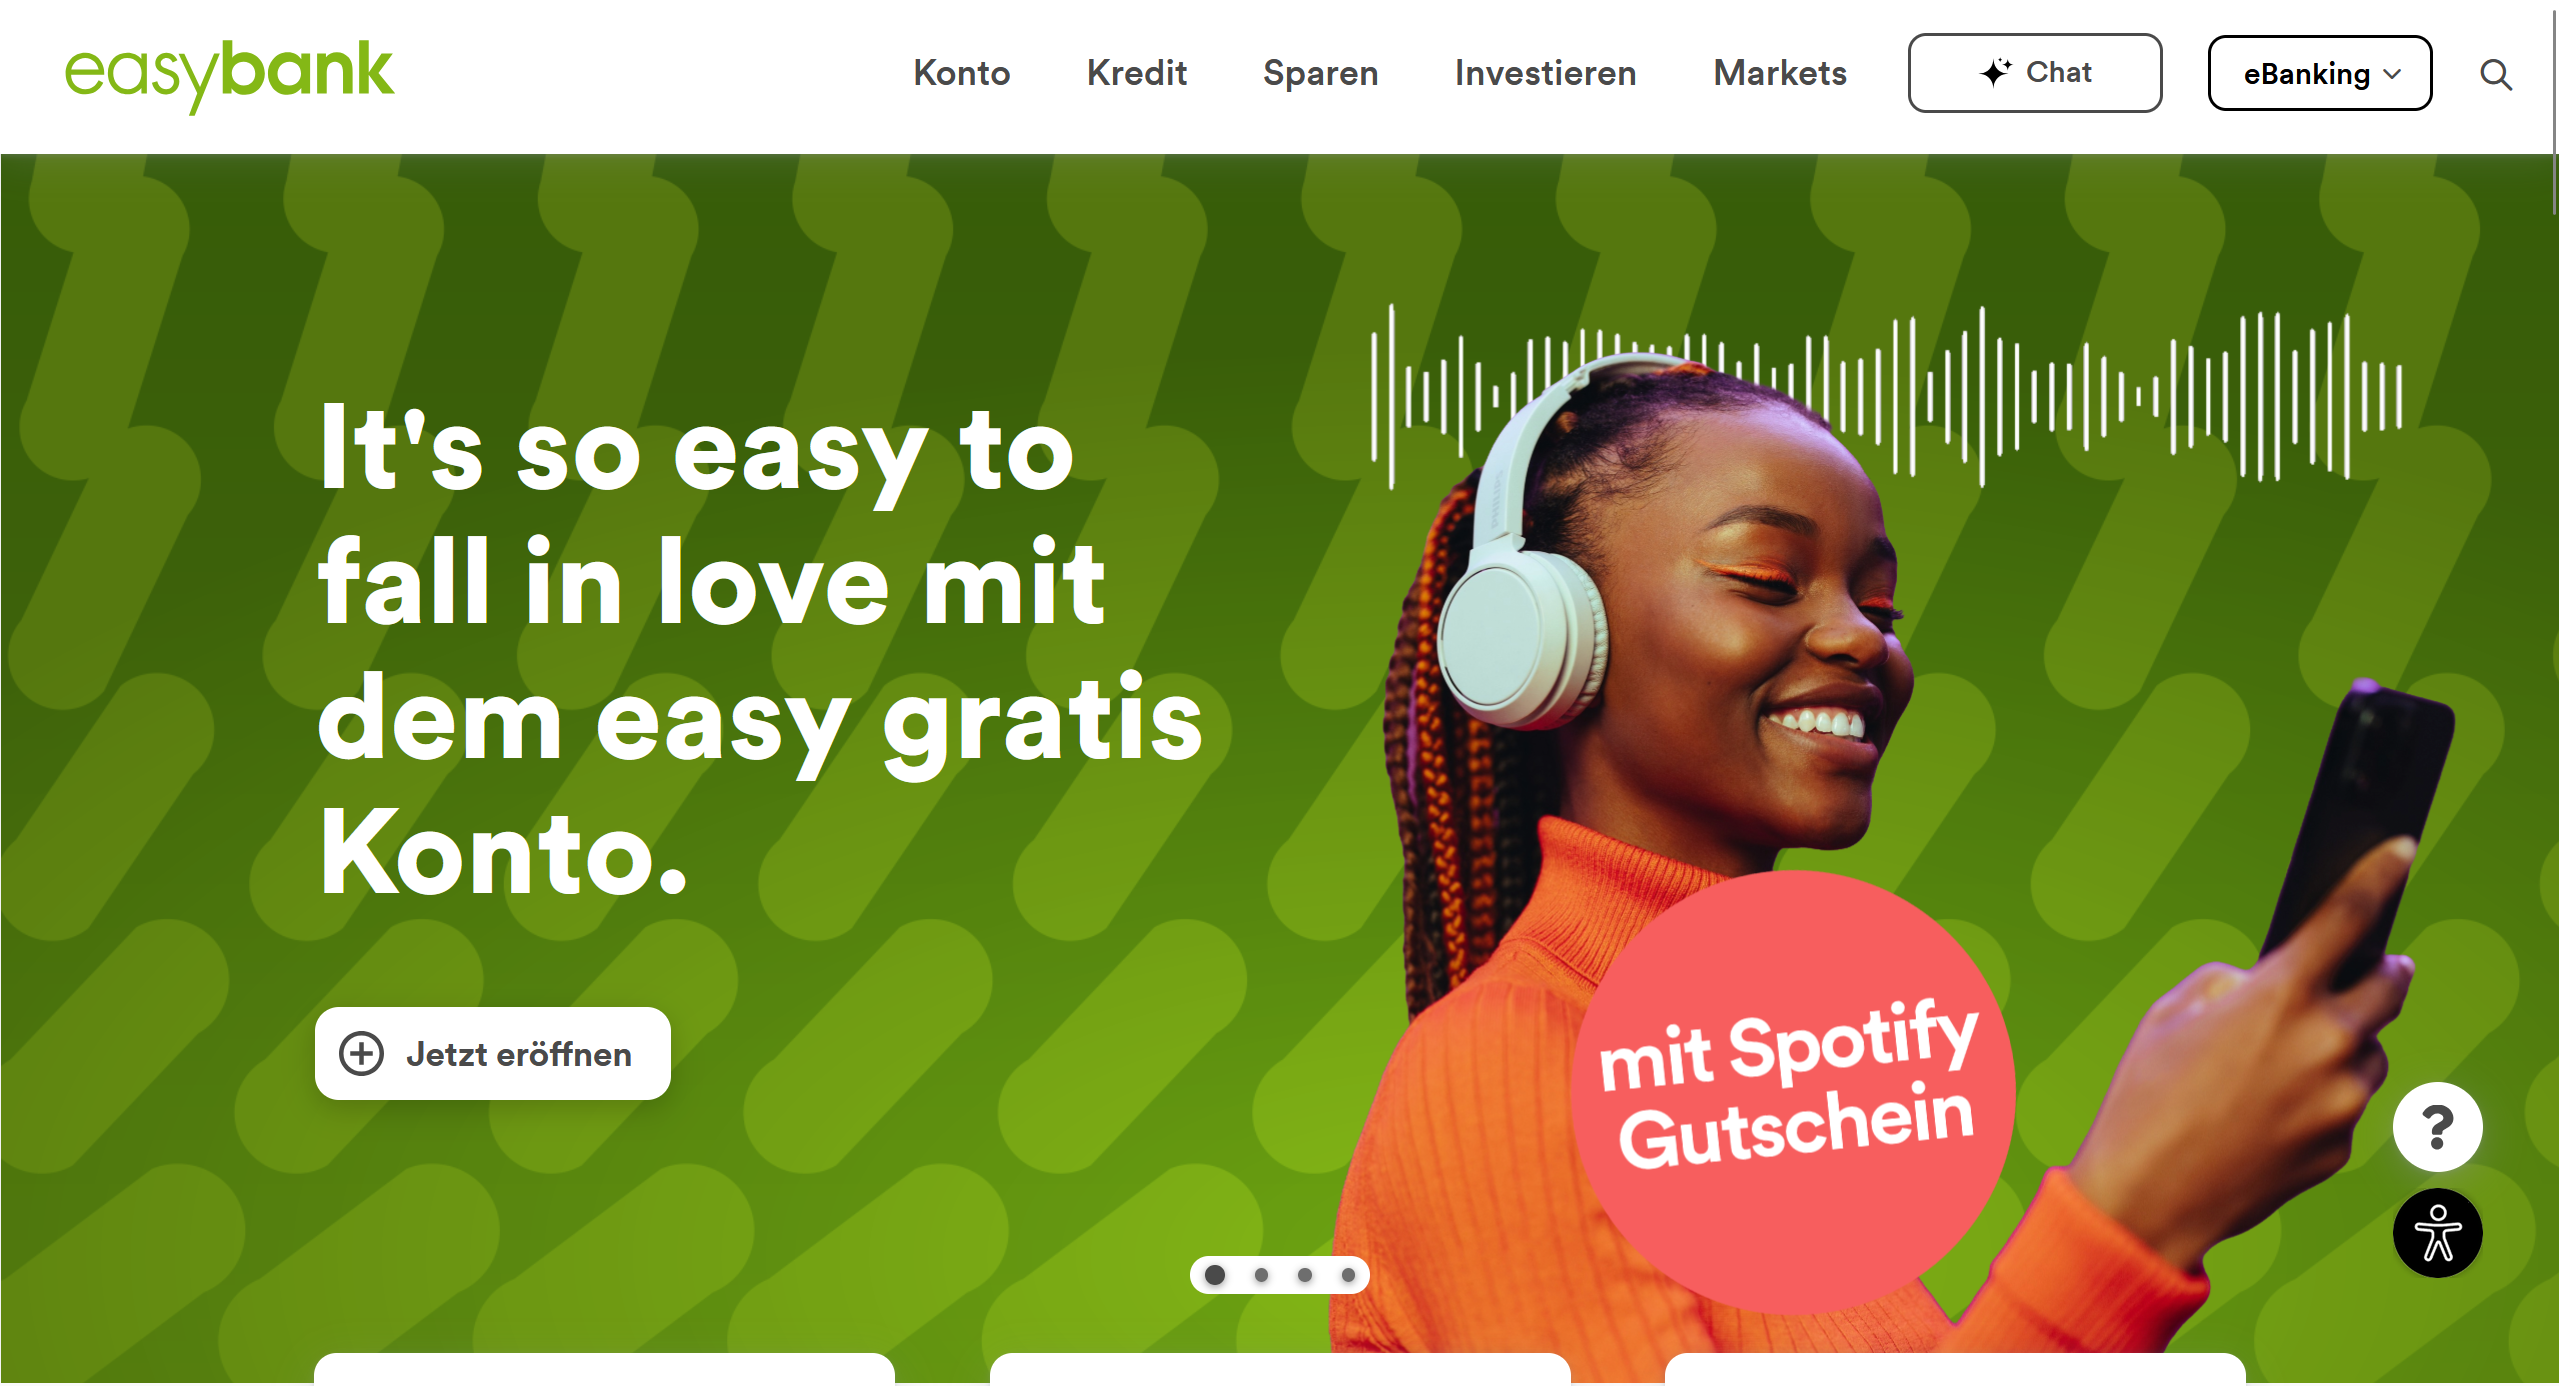
Task: Open the Kredit menu
Action: (1137, 73)
